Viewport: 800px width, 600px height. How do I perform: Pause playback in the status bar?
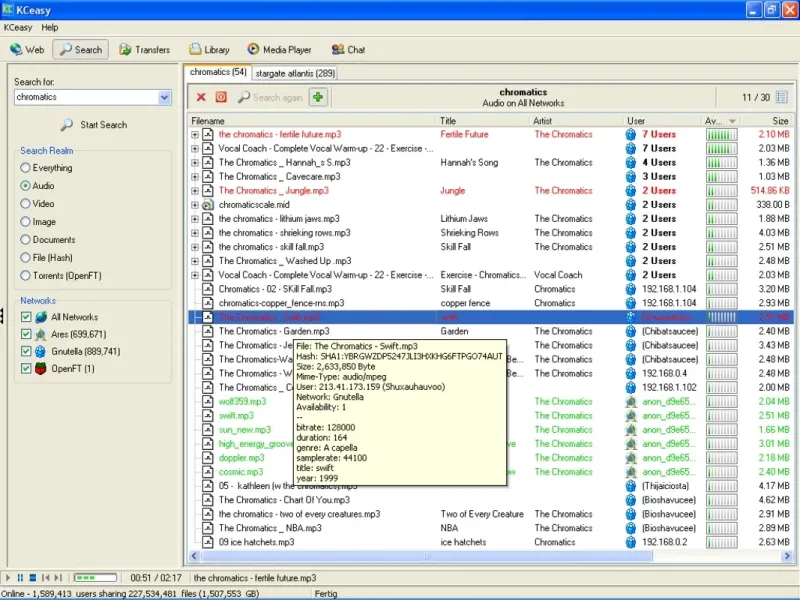21,578
